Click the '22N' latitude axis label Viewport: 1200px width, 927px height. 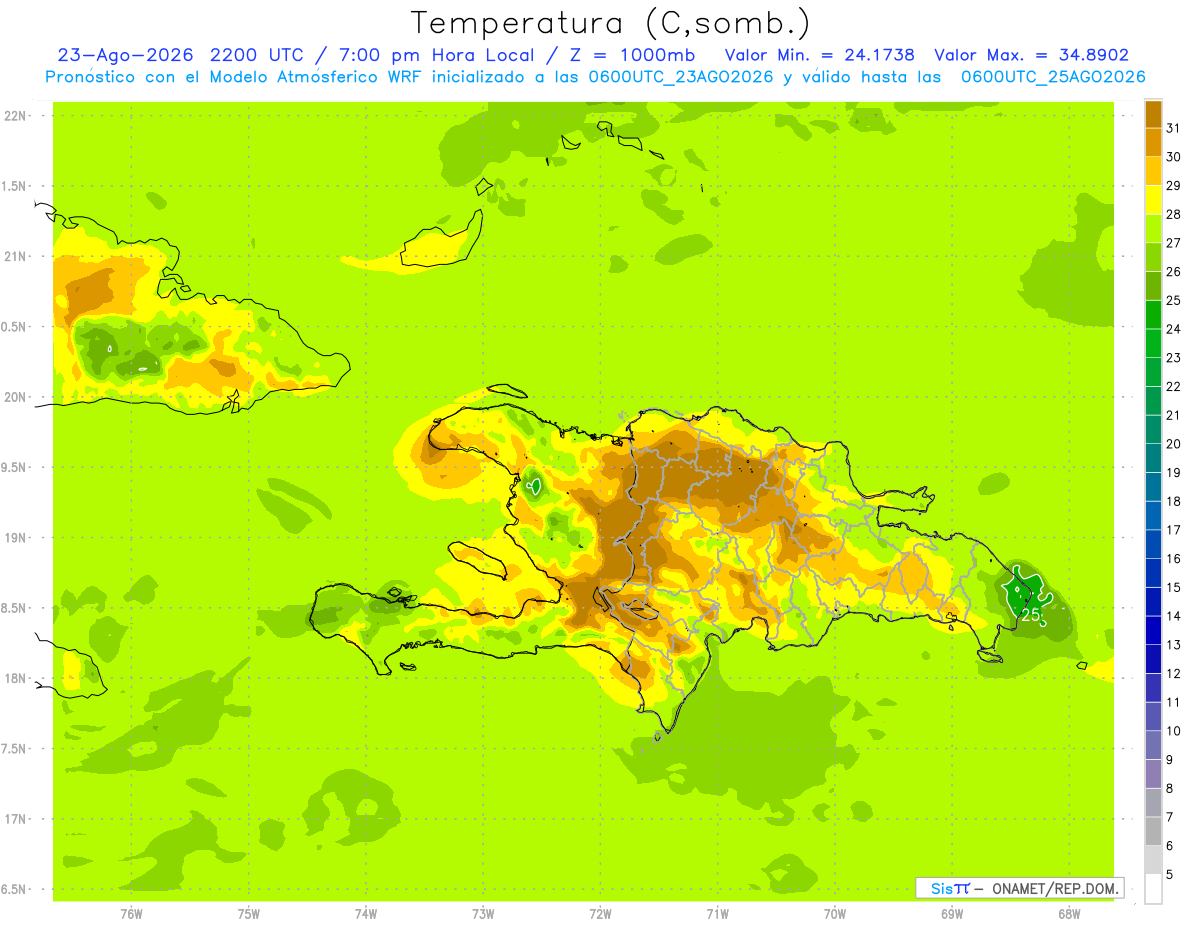point(15,115)
